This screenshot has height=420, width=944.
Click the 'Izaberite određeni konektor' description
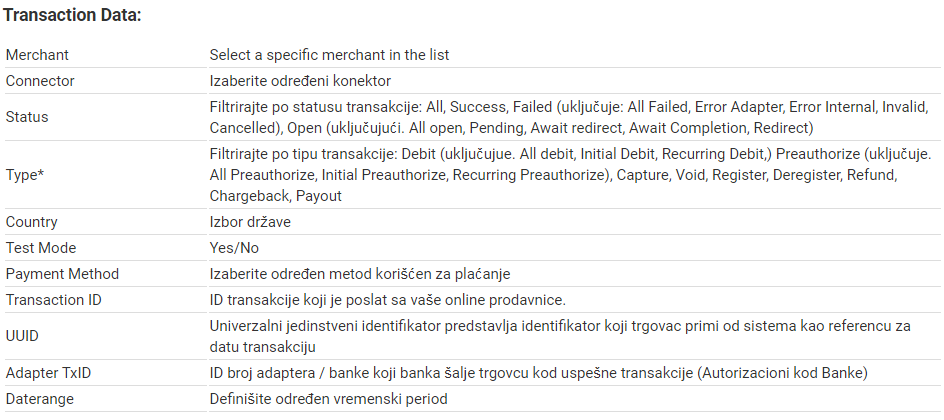click(300, 81)
